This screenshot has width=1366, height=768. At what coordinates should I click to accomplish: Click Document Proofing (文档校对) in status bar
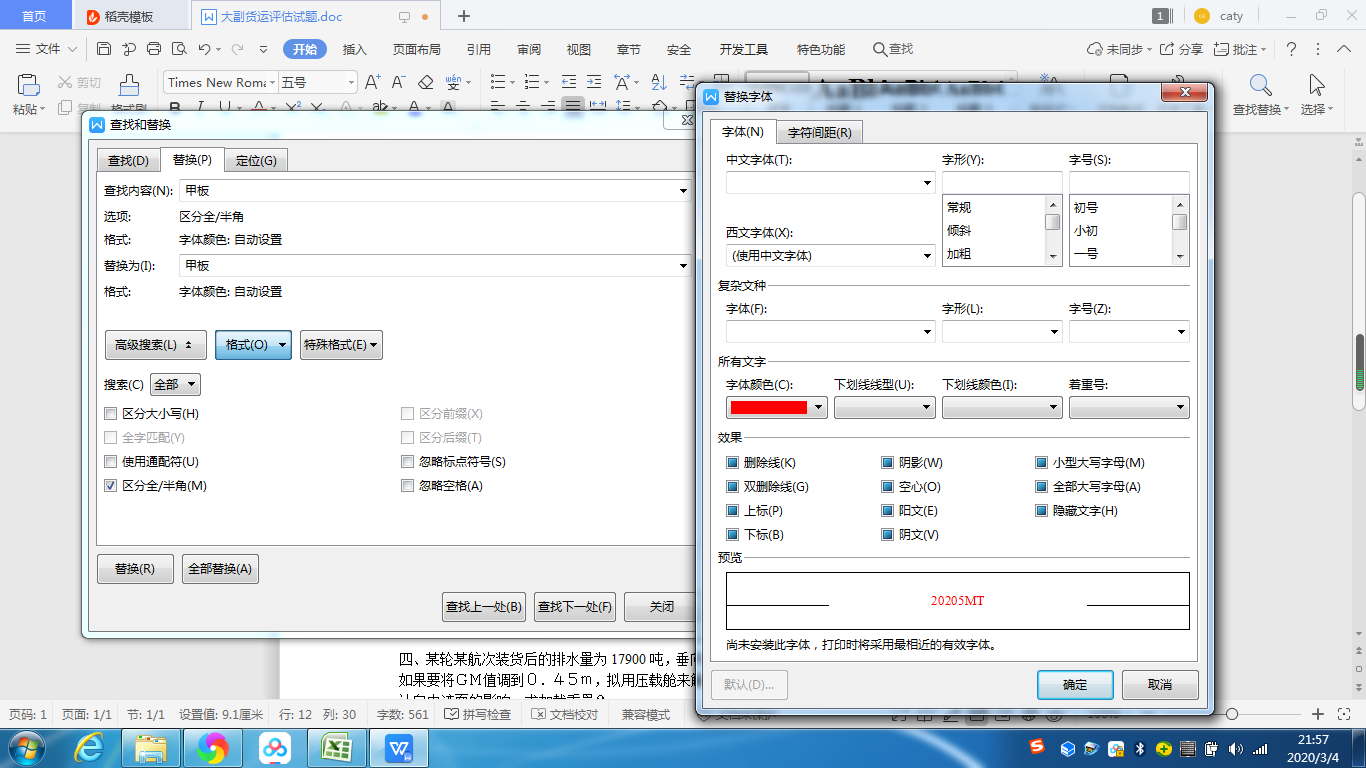[565, 715]
